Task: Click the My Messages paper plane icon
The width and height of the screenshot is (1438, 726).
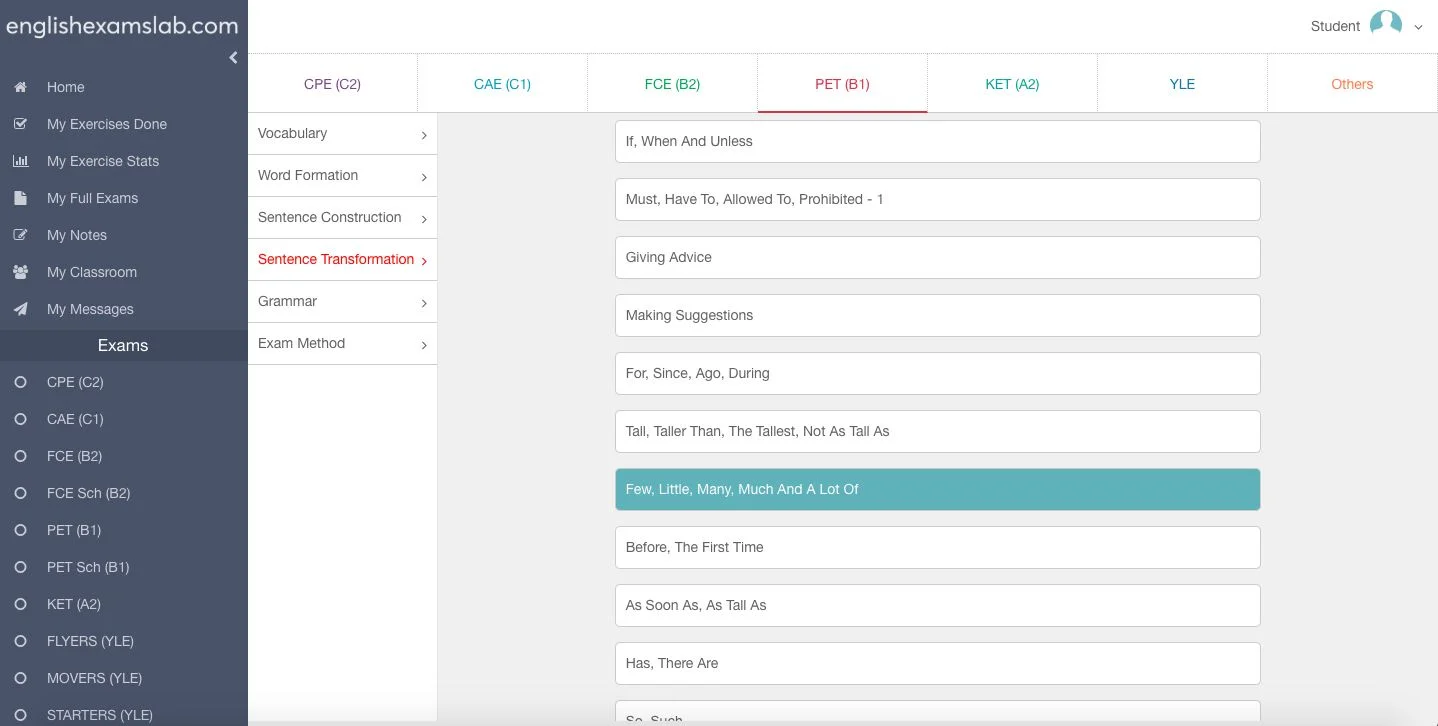Action: click(x=20, y=309)
